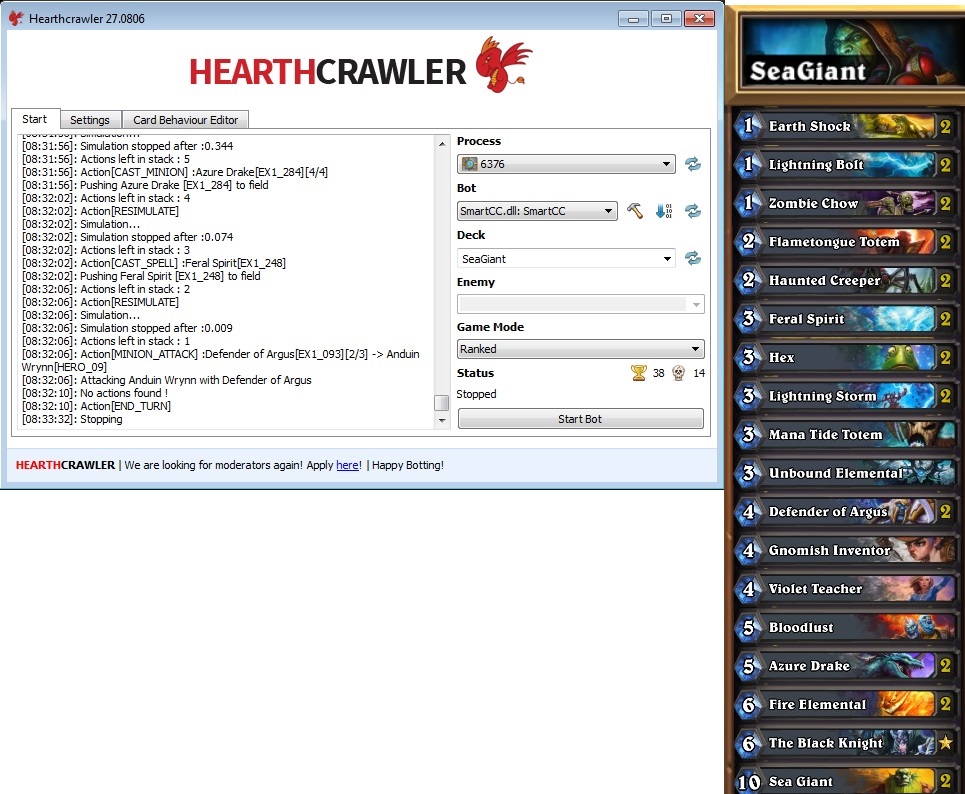Select the Violet Teacher card

tap(845, 588)
